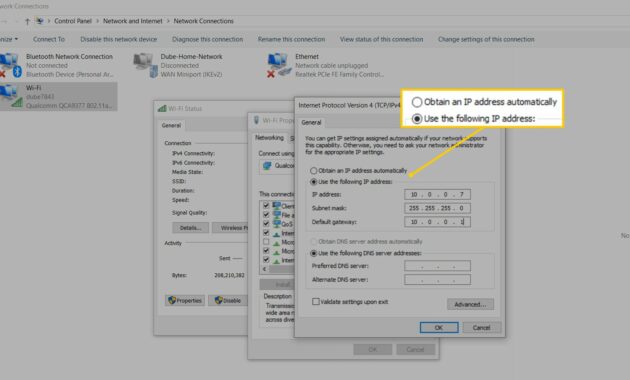
Task: Open the Networking tab in Wi-Fi Properties
Action: coord(269,137)
